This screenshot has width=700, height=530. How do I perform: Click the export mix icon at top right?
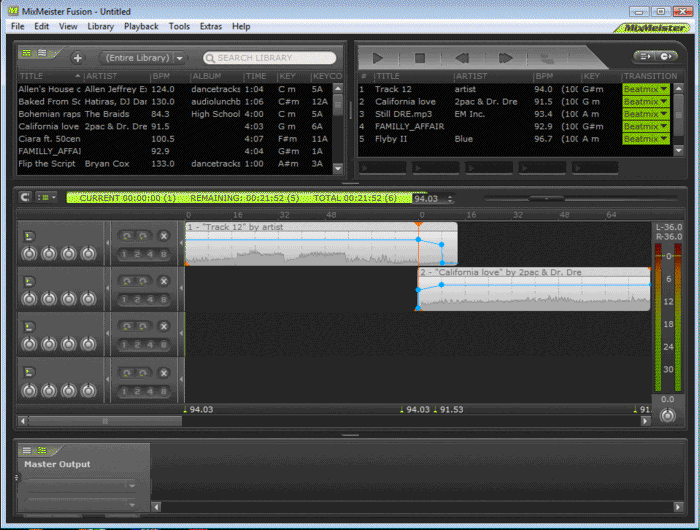click(666, 56)
